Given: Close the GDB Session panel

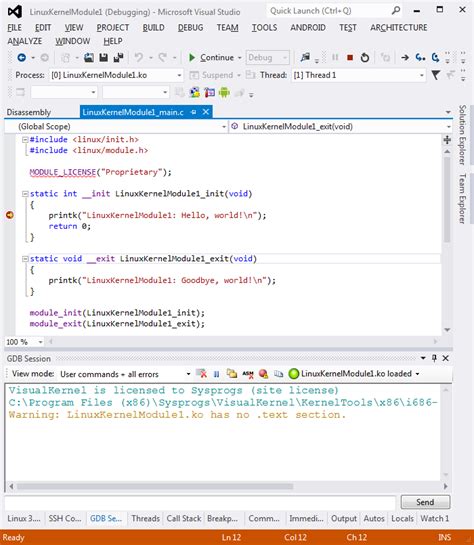Looking at the screenshot, I should (x=446, y=358).
